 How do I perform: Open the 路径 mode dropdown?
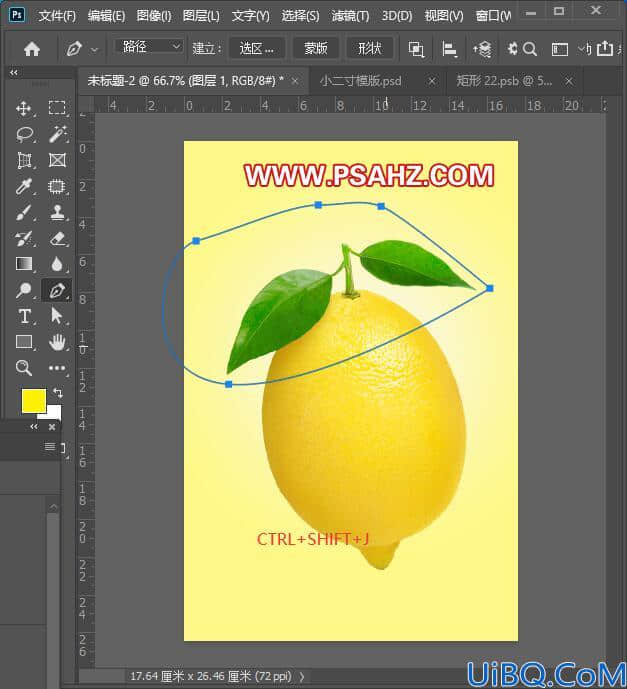tap(149, 47)
